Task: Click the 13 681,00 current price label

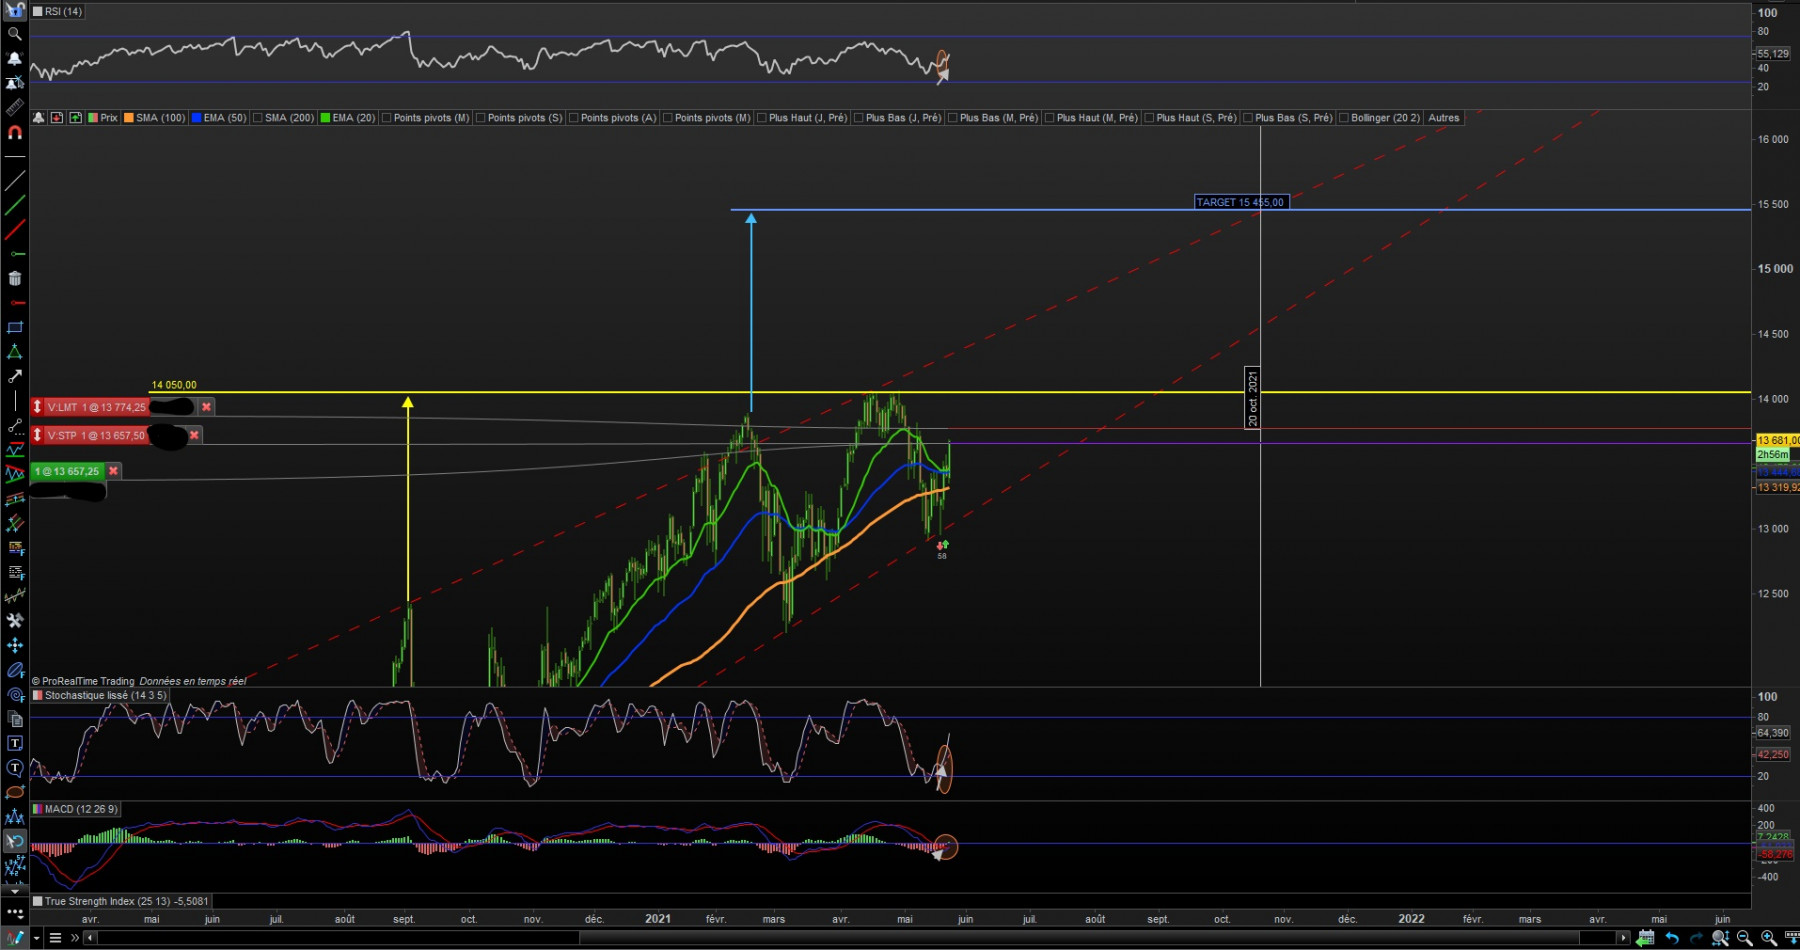Action: coord(1778,440)
